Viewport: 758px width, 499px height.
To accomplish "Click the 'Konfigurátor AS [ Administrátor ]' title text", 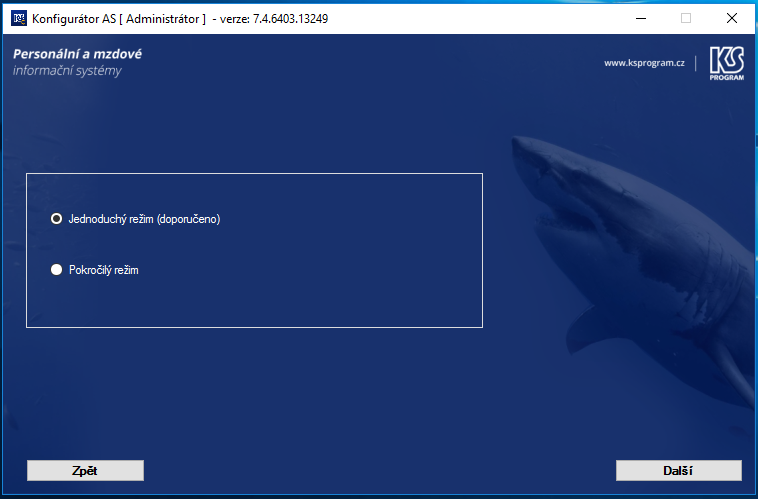I will [119, 19].
